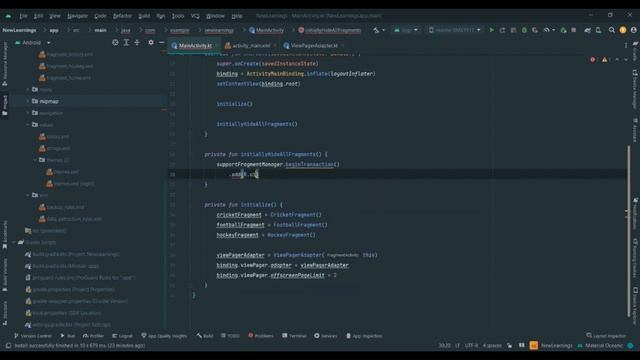Click the Make Project hammer icon
Image resolution: width=640 pixels, height=360 pixels.
(x=376, y=30)
